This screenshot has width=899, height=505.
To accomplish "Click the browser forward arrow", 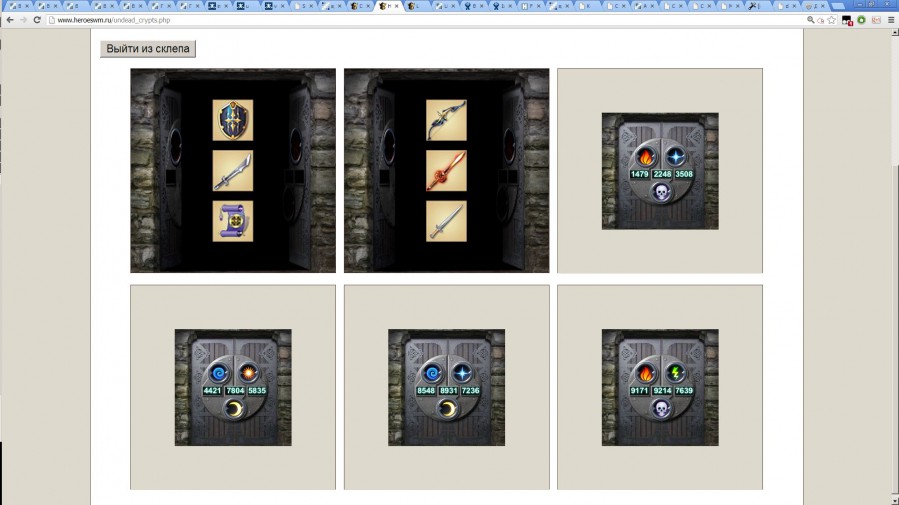I will [23, 20].
